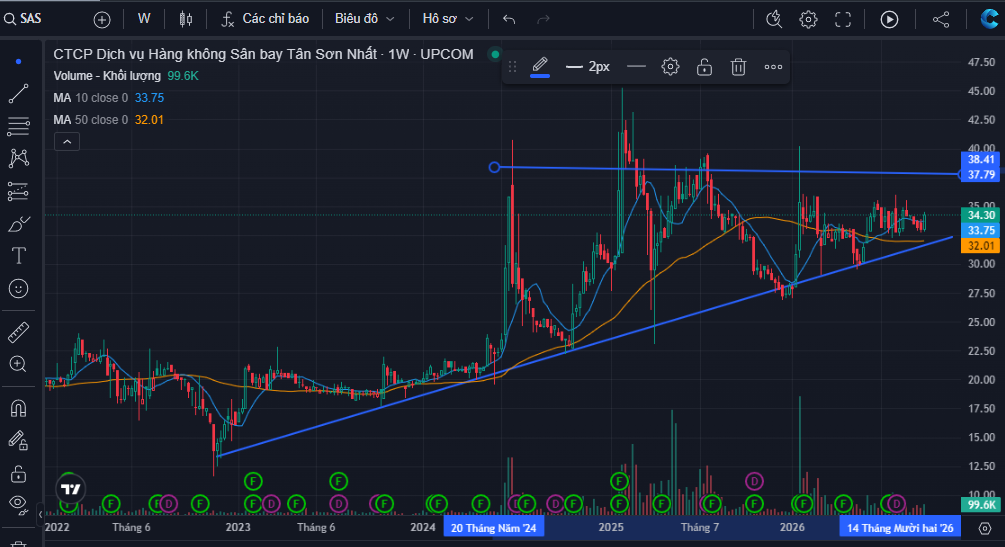Toggle magnet mode for drawings
The width and height of the screenshot is (1005, 547).
(19, 408)
